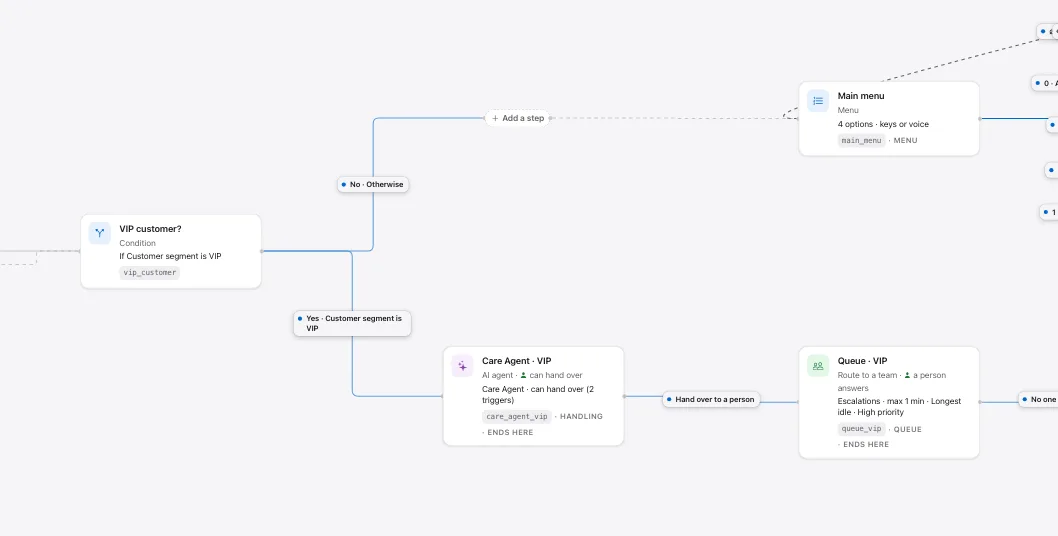This screenshot has height=536, width=1058.
Task: Click the output port of VIP customer node
Action: [261, 251]
